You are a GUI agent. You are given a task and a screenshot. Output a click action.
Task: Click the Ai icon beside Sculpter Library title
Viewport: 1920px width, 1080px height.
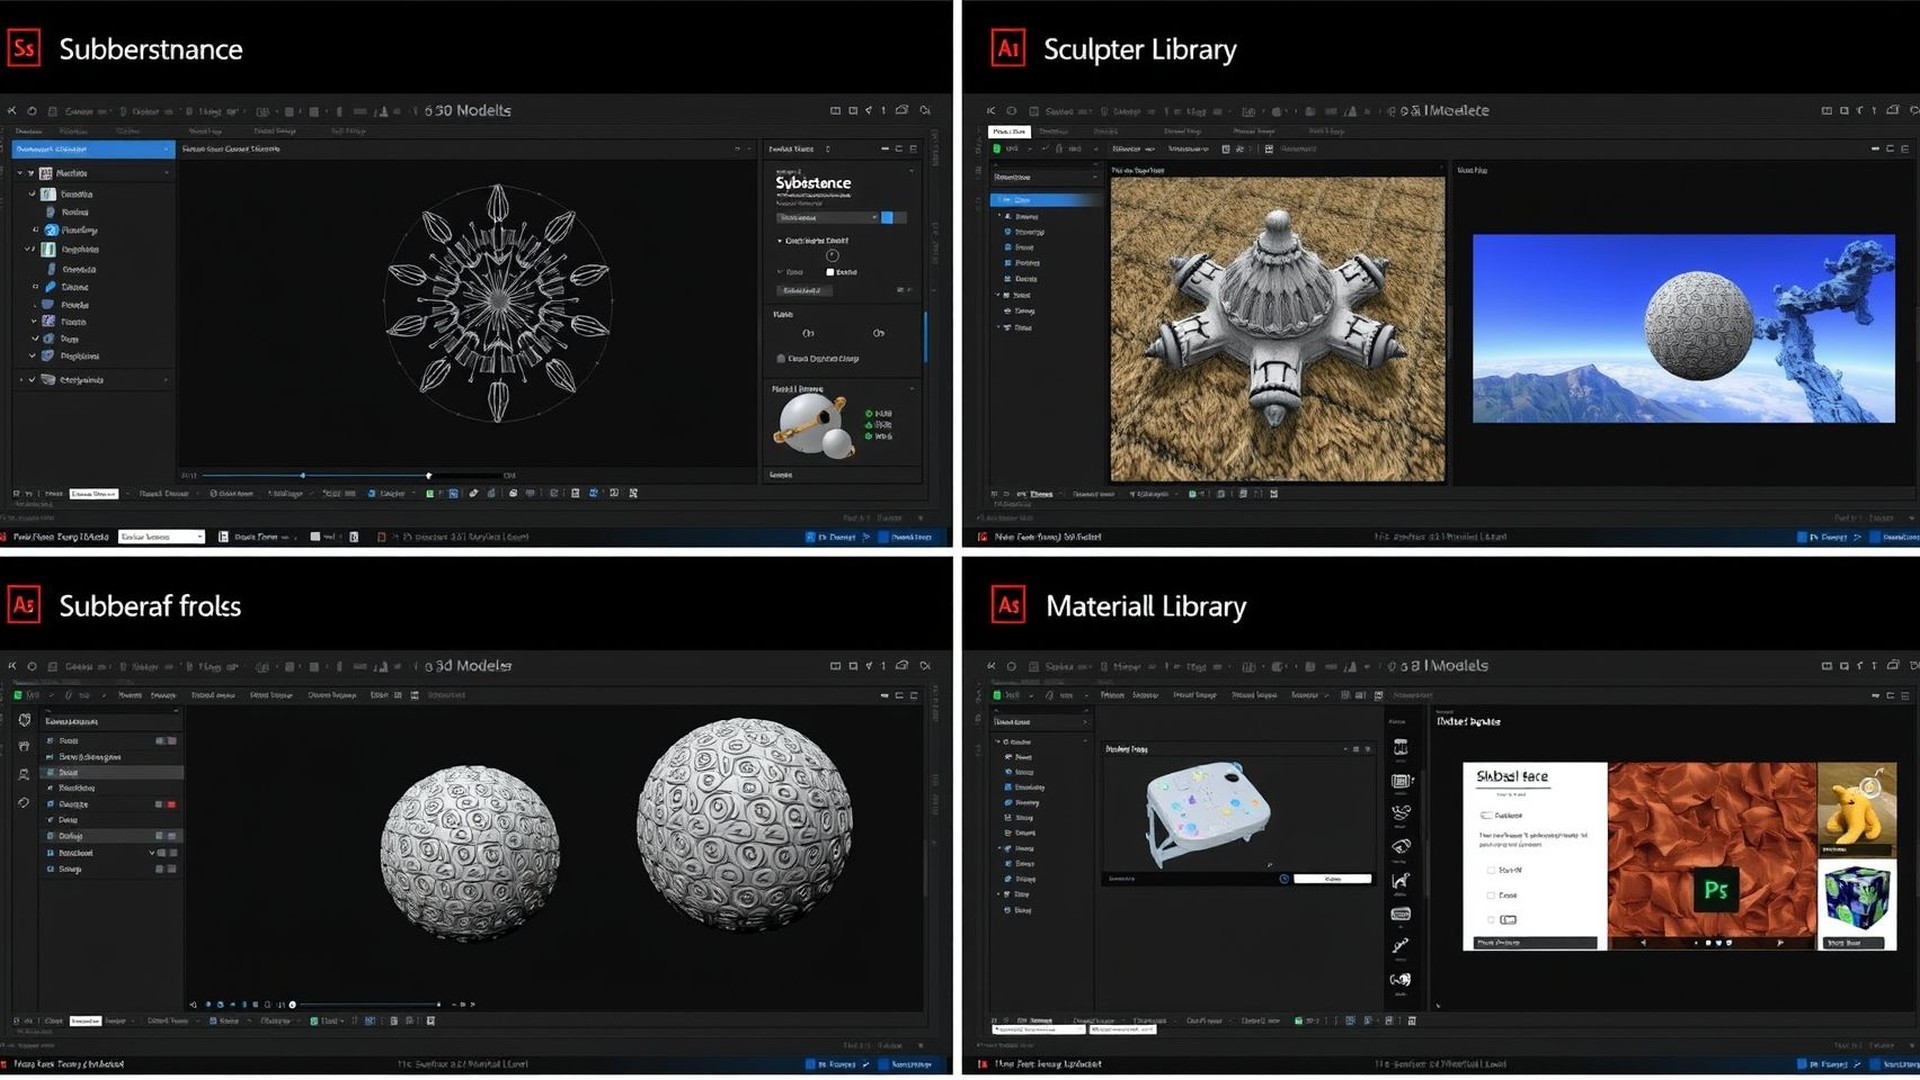(1007, 47)
